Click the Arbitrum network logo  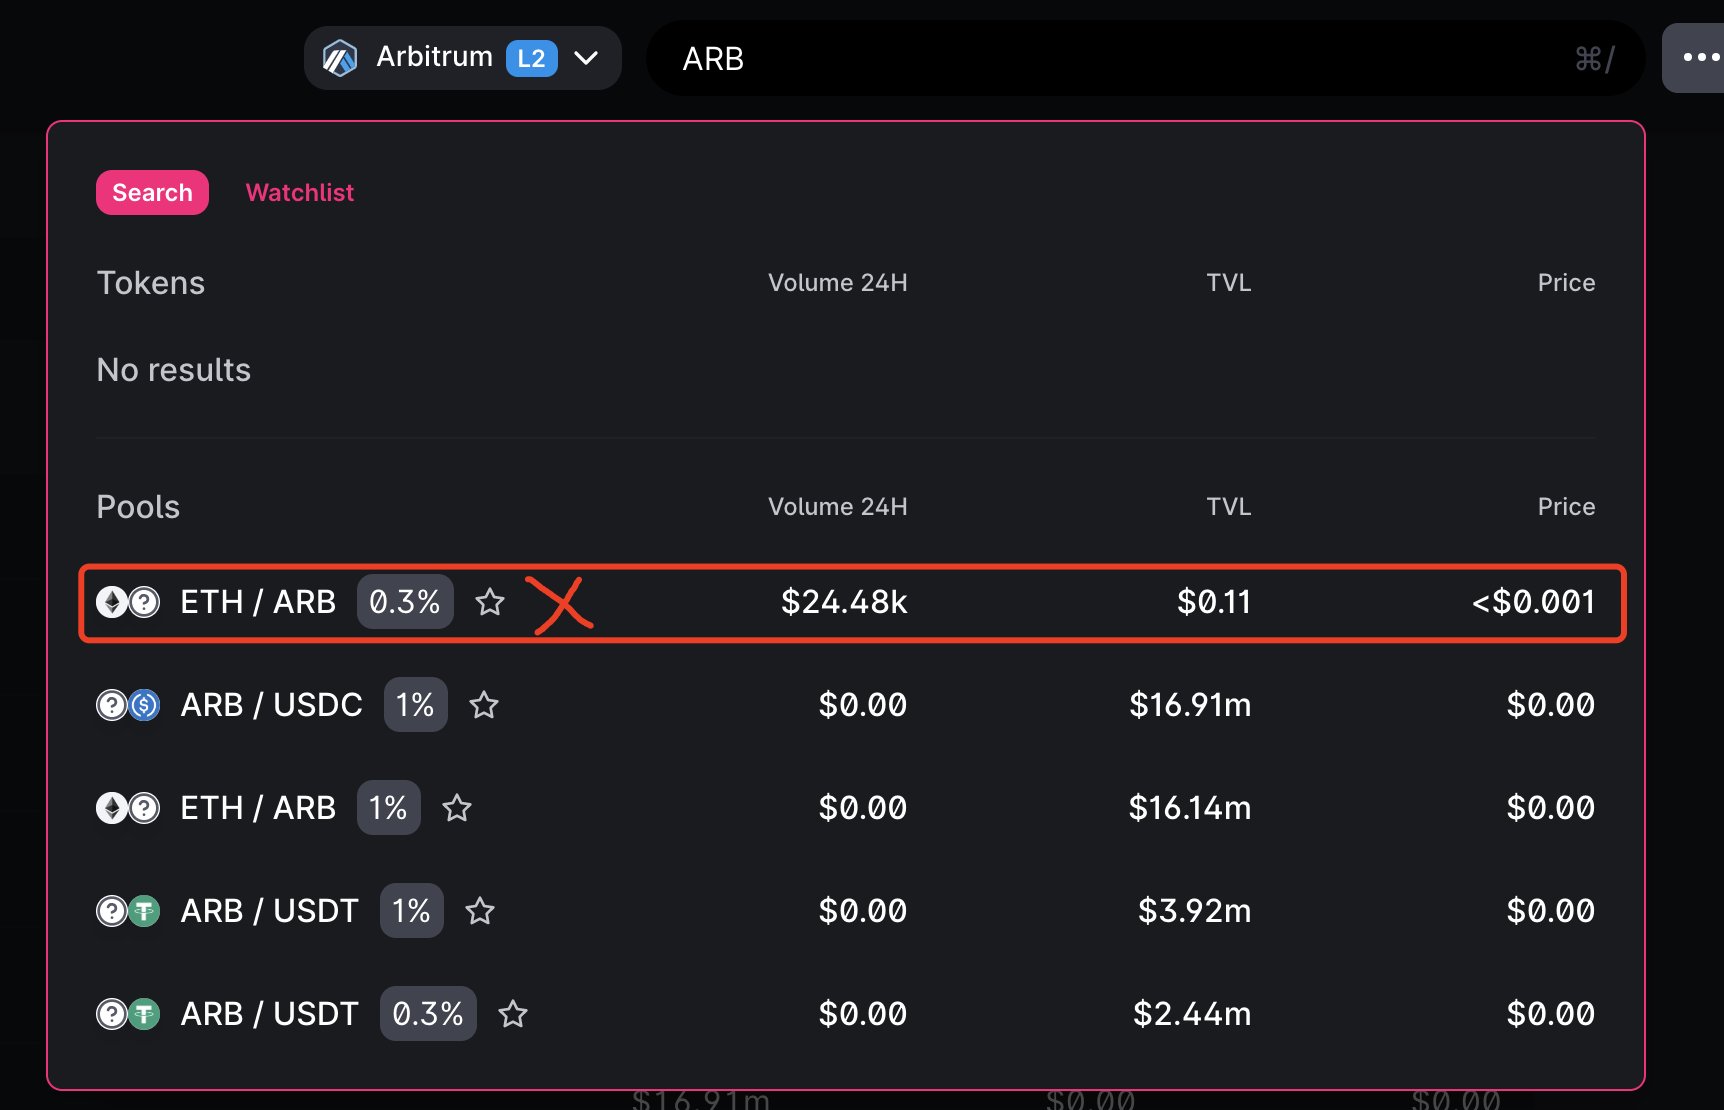tap(341, 57)
